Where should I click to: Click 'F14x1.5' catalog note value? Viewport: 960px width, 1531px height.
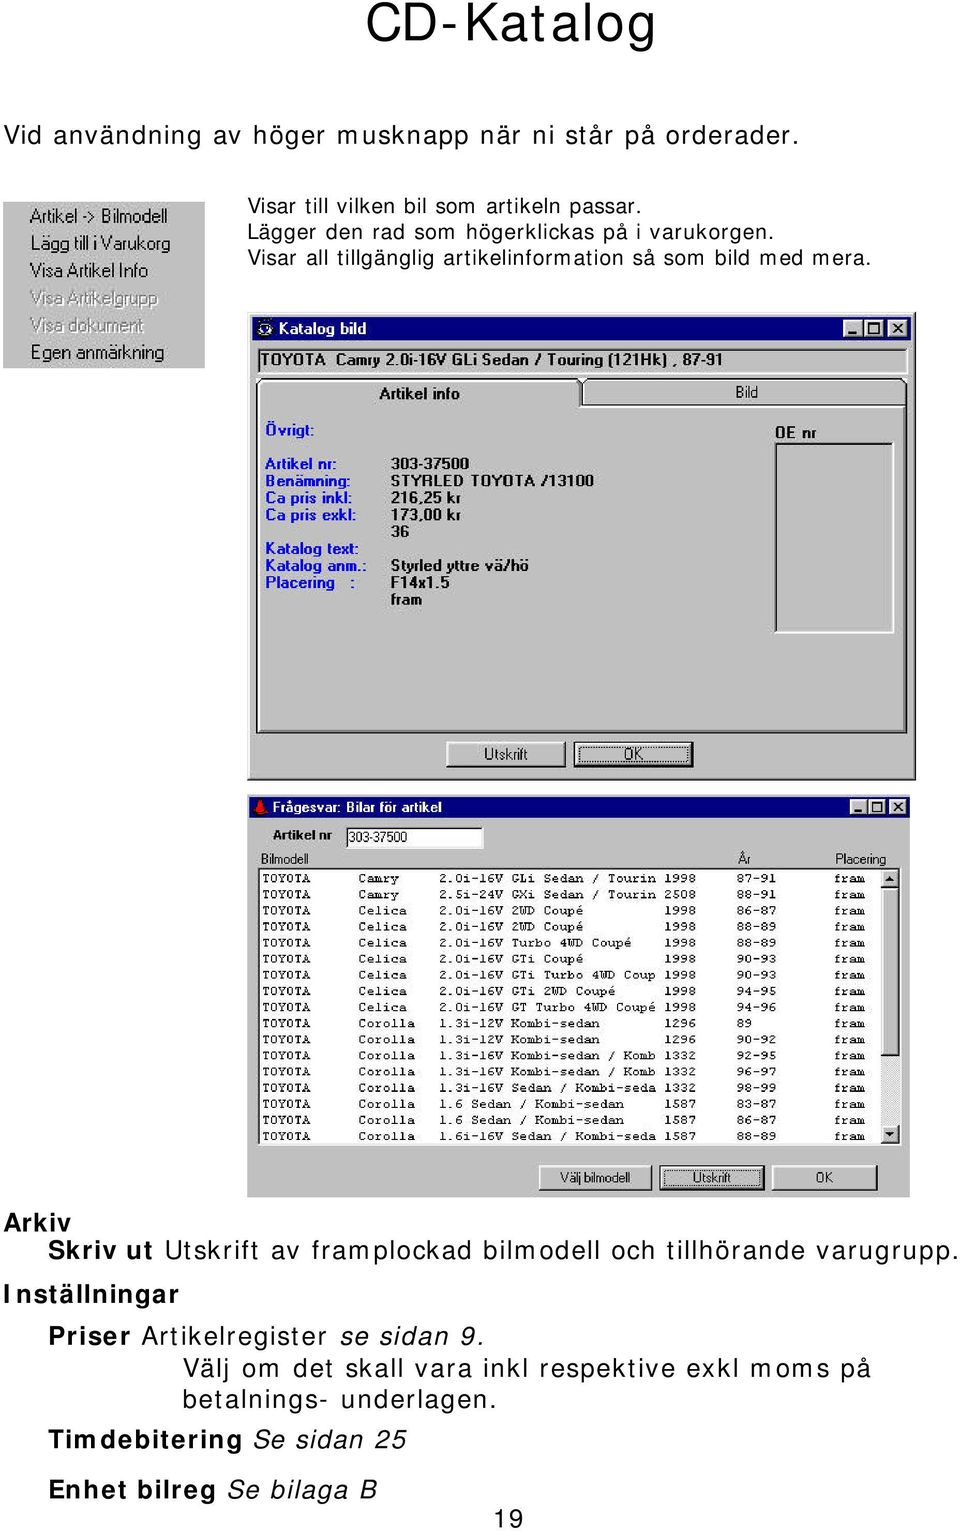coord(420,583)
